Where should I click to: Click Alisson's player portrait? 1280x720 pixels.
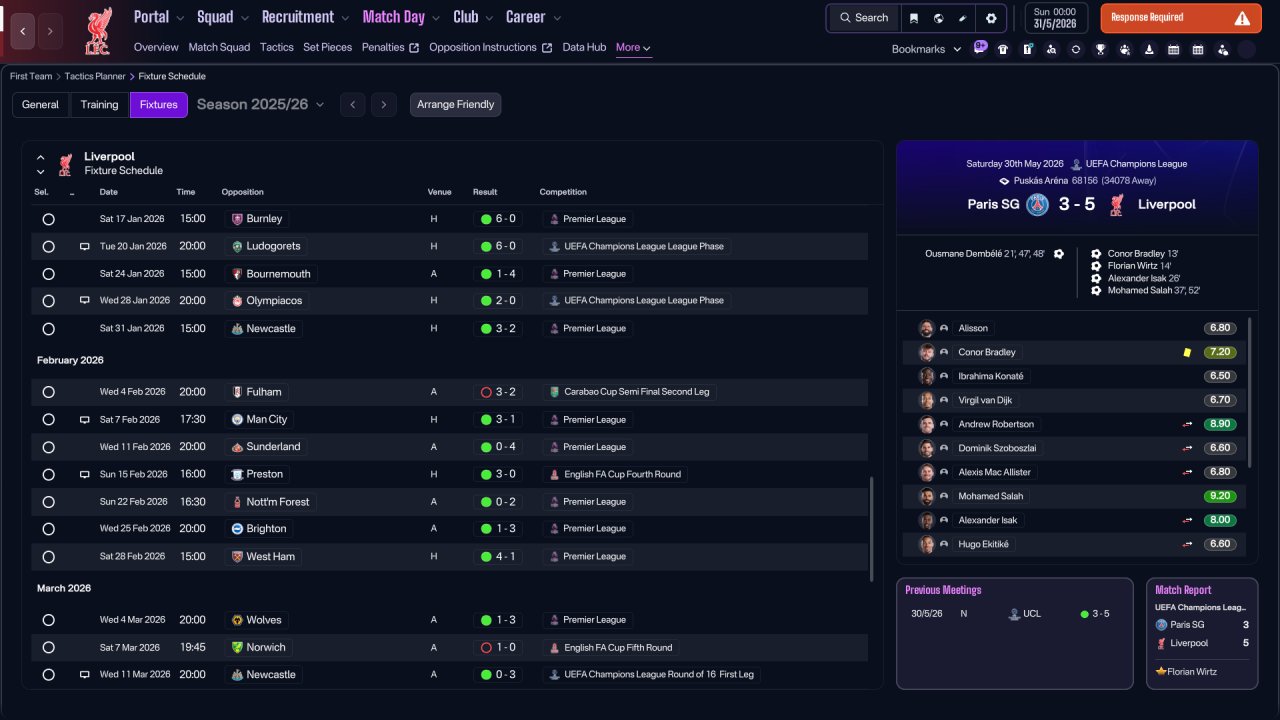coord(927,328)
